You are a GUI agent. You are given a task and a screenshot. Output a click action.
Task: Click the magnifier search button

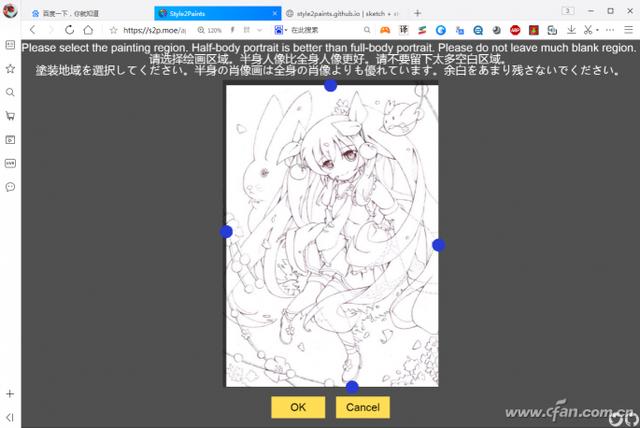(x=367, y=30)
